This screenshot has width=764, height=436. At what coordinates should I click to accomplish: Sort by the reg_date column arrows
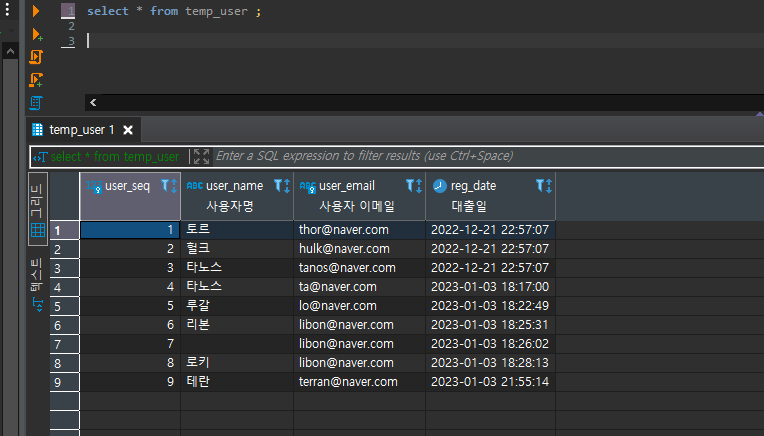point(549,186)
